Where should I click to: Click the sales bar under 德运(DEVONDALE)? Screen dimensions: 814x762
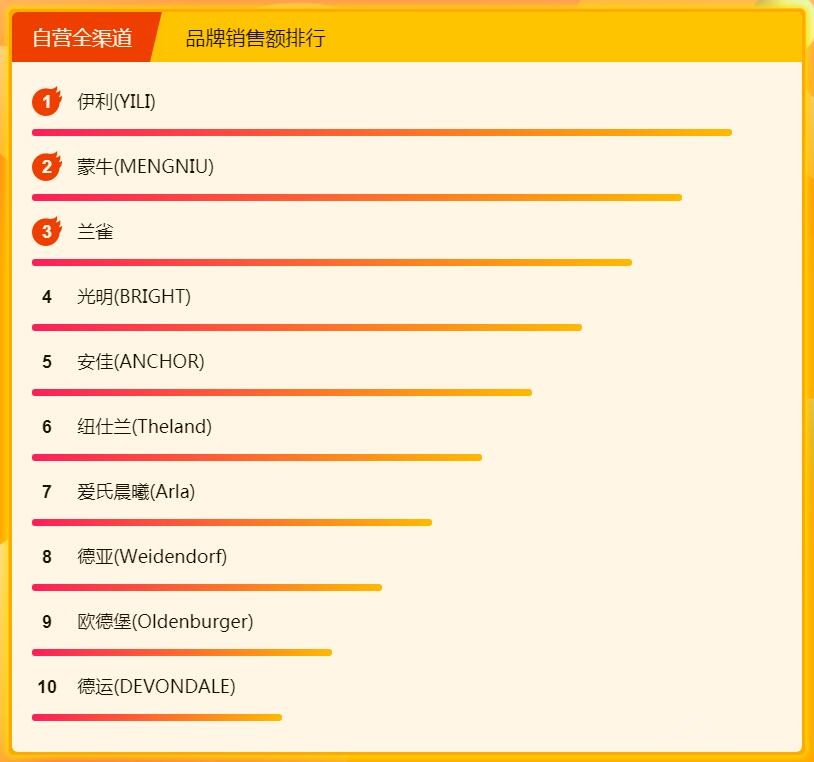[x=157, y=717]
